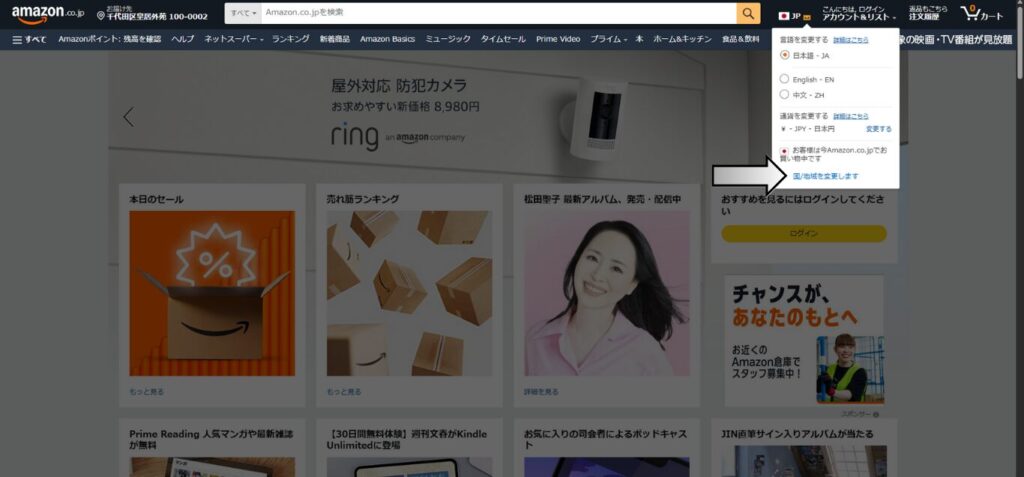Click the 屋外対応 防犯カメラ banner text
This screenshot has width=1024, height=477.
tap(399, 86)
